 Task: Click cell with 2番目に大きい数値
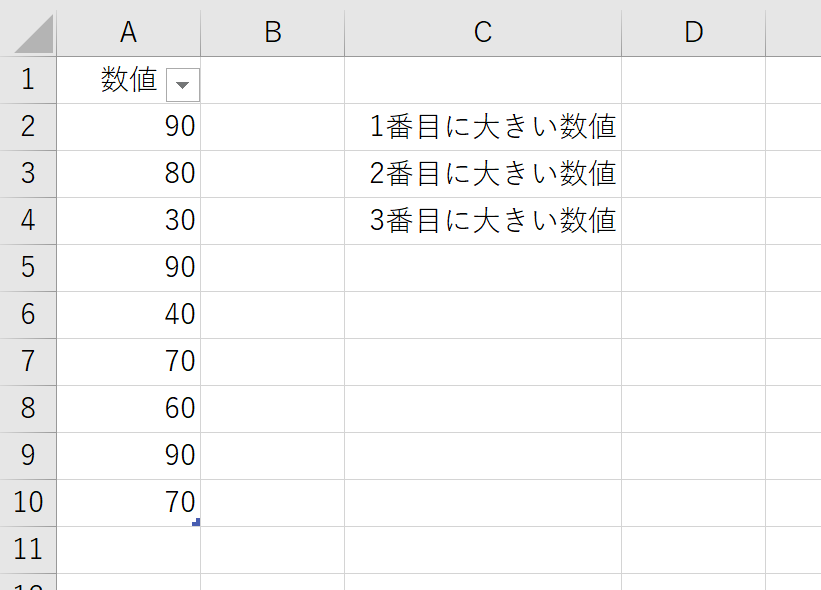[483, 174]
